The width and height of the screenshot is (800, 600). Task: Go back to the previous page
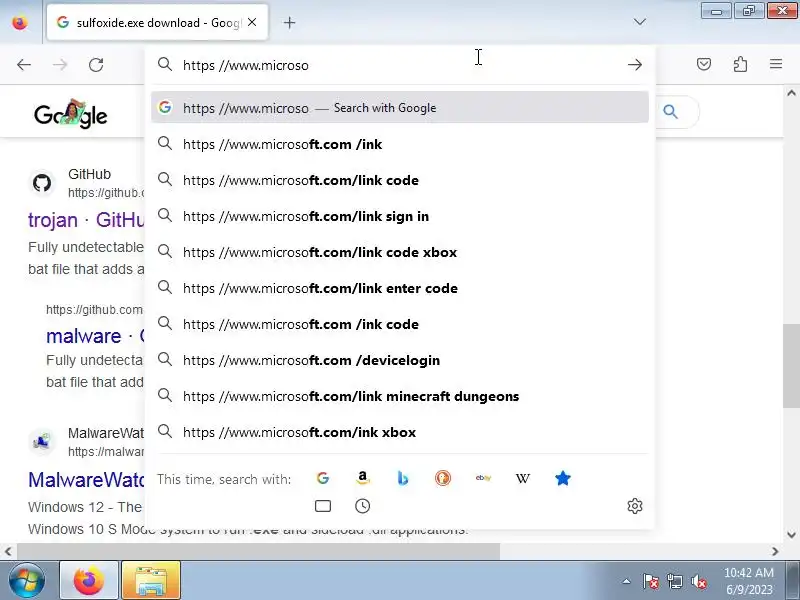[23, 65]
